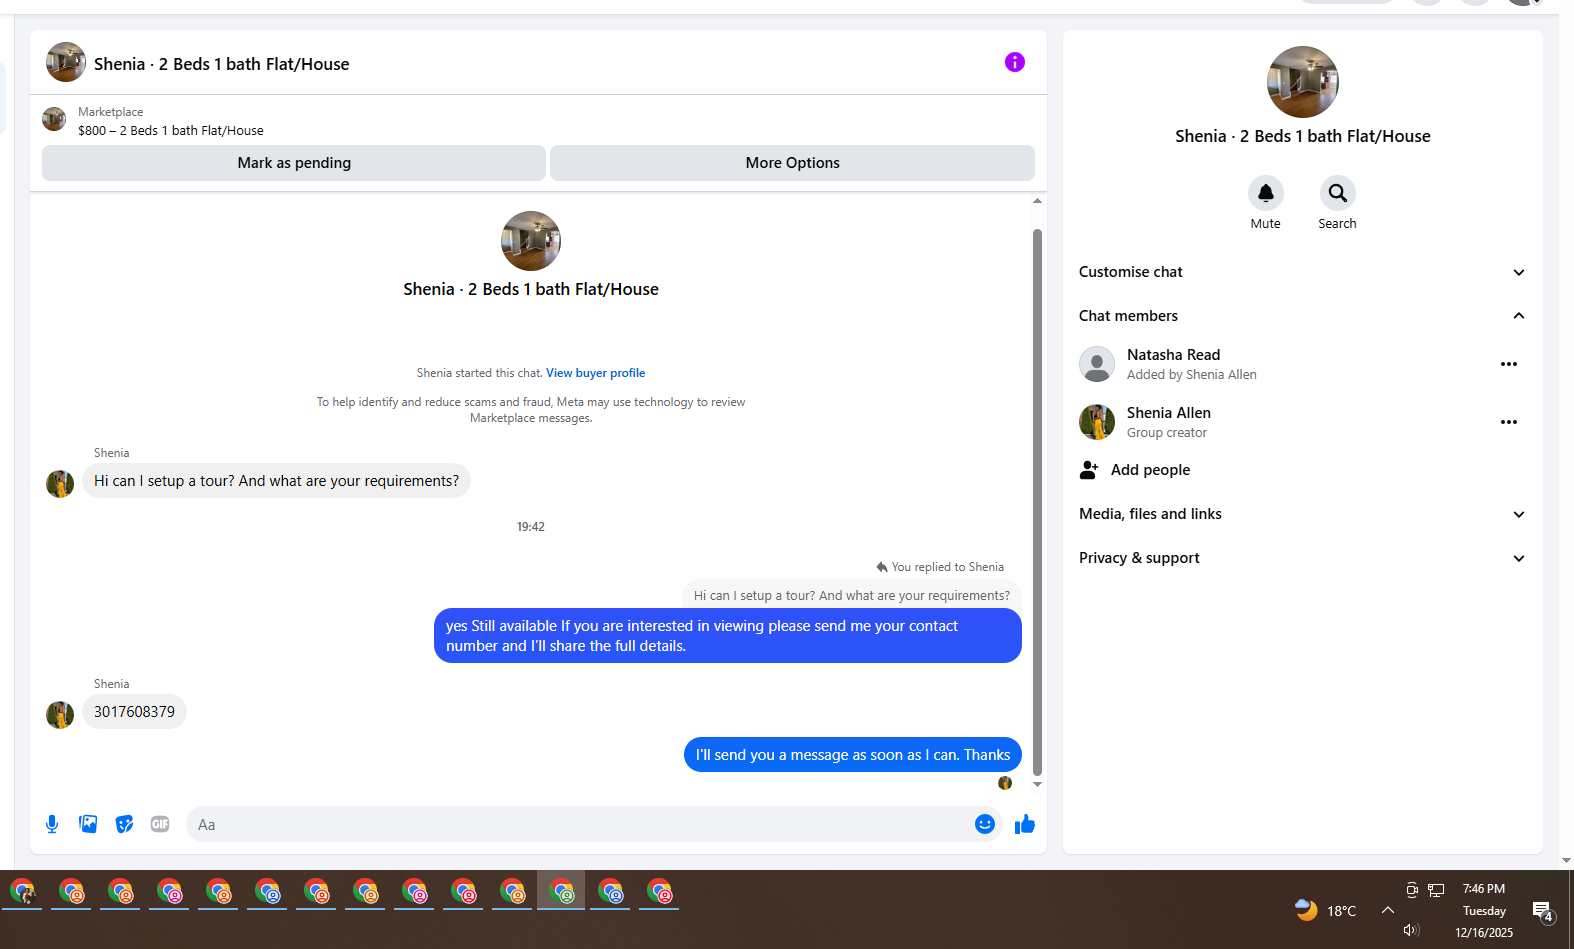The height and width of the screenshot is (949, 1574).
Task: Expand Media, files and links section
Action: (x=1302, y=514)
